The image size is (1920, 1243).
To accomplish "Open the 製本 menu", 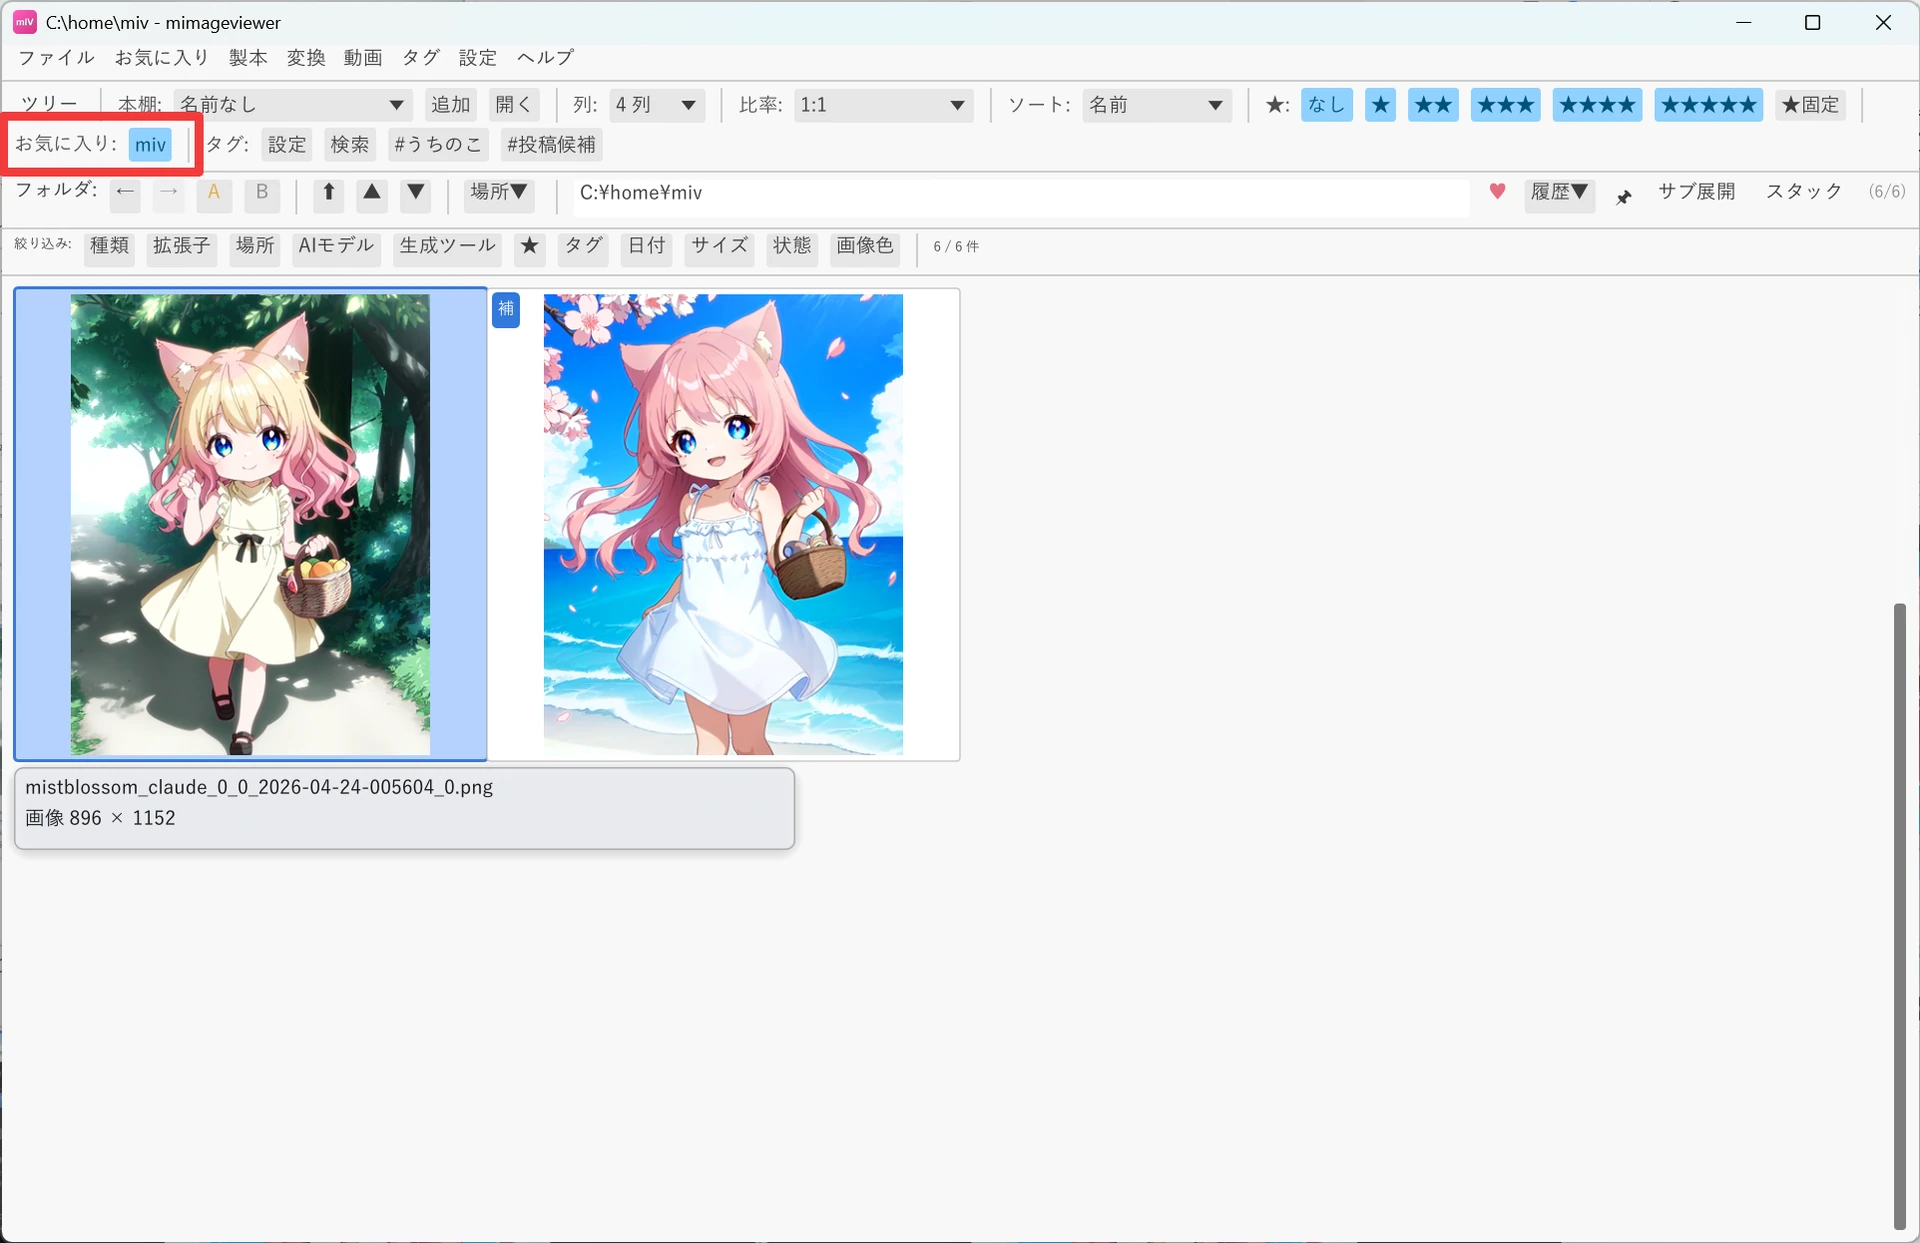I will [248, 58].
